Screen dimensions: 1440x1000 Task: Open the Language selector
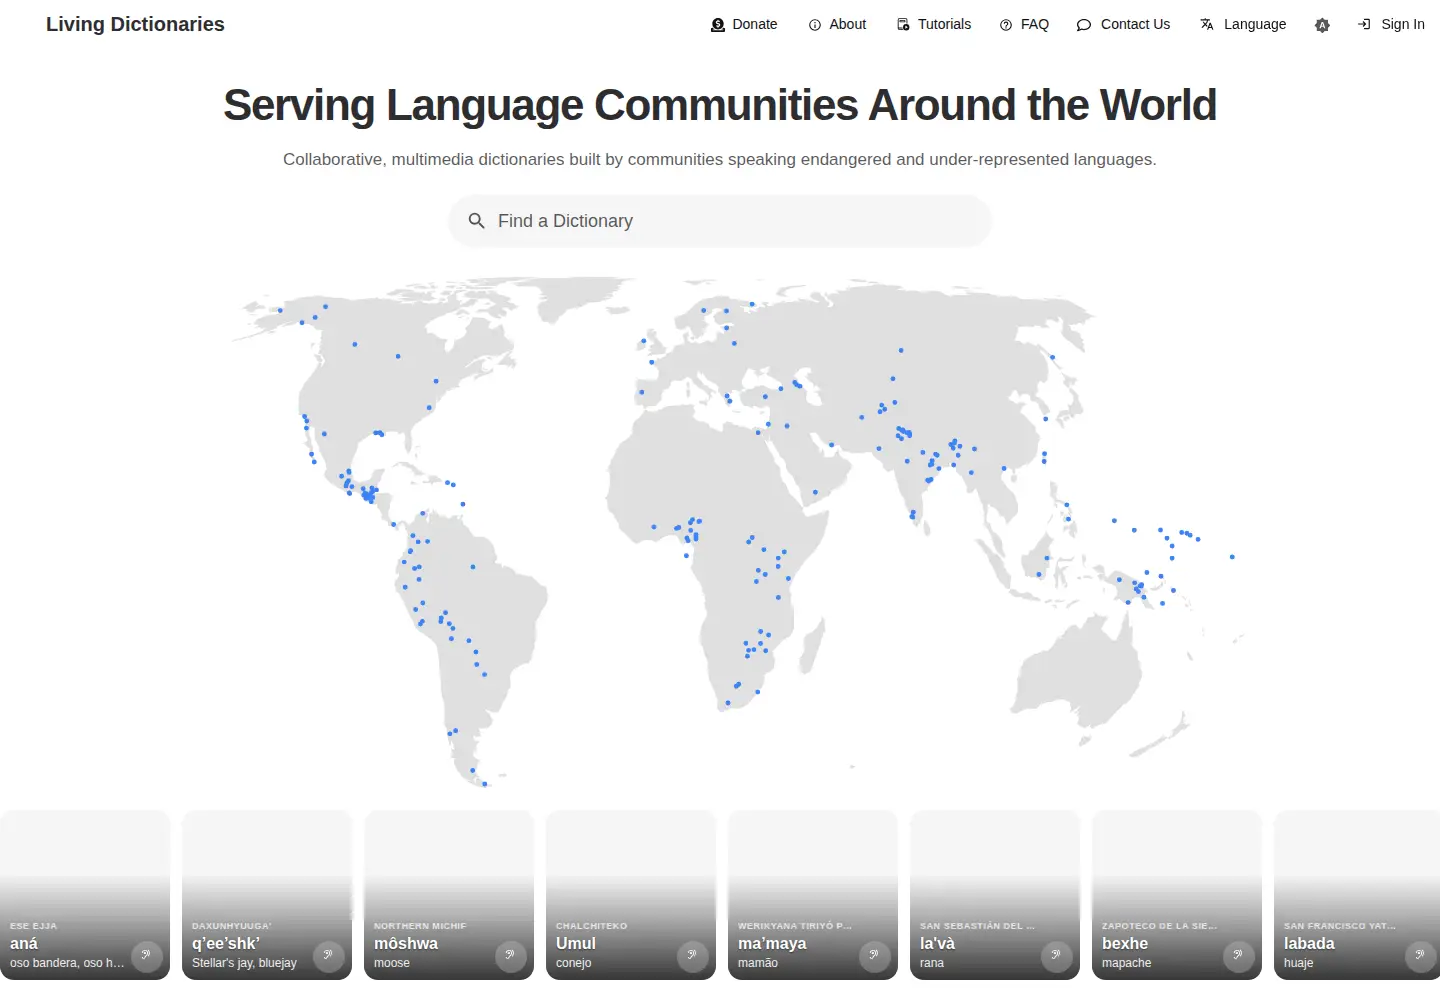pyautogui.click(x=1243, y=25)
